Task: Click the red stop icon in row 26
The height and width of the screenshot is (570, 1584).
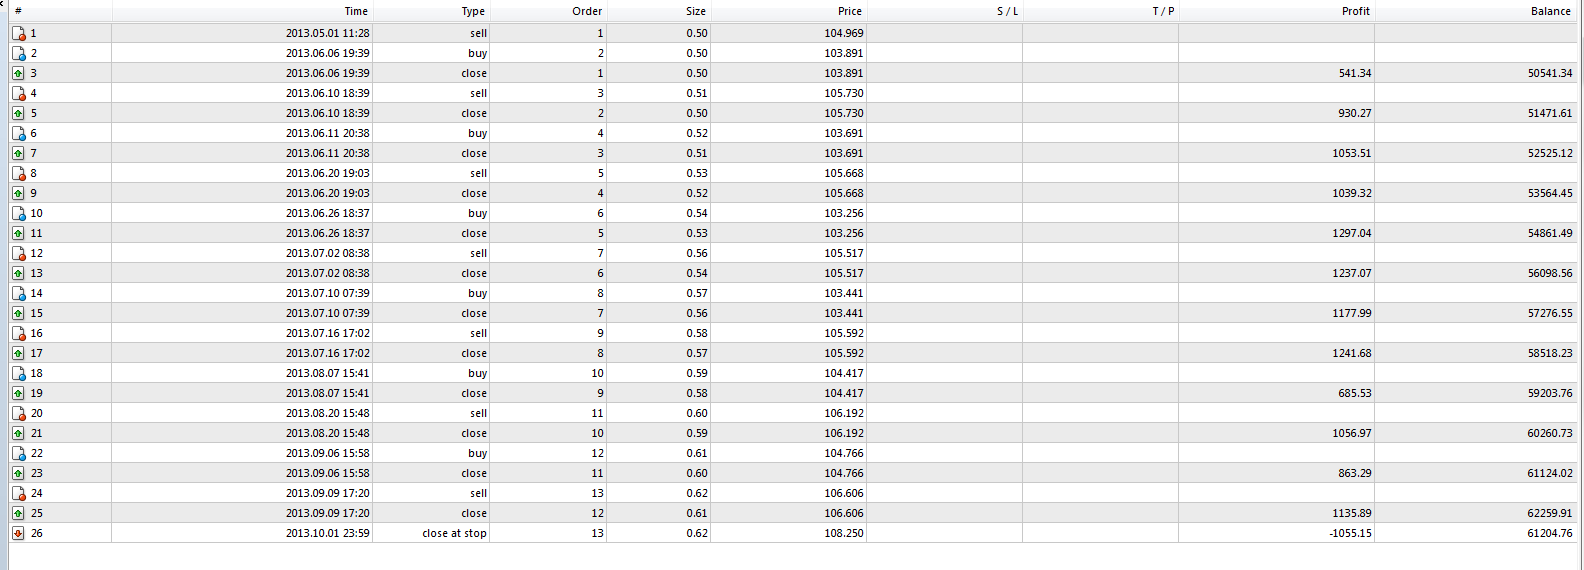Action: click(x=18, y=533)
